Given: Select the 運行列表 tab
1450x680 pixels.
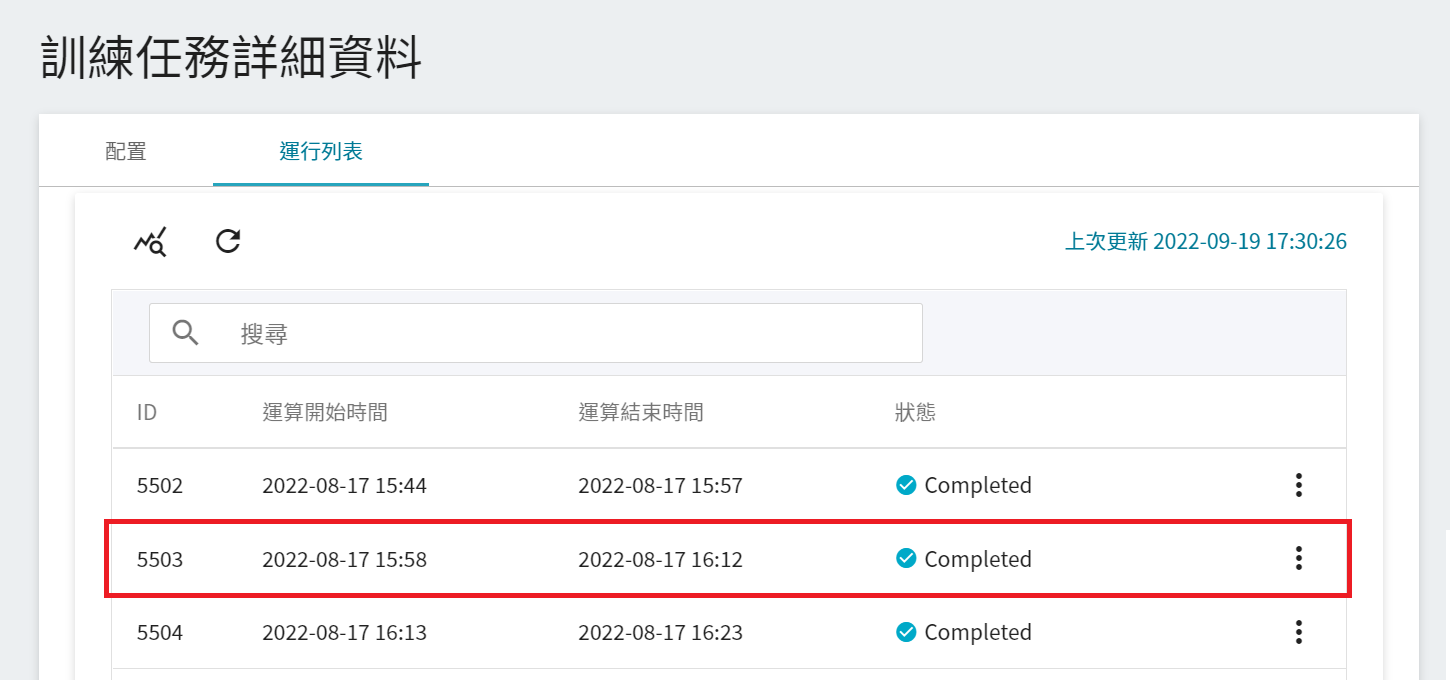Looking at the screenshot, I should point(321,152).
